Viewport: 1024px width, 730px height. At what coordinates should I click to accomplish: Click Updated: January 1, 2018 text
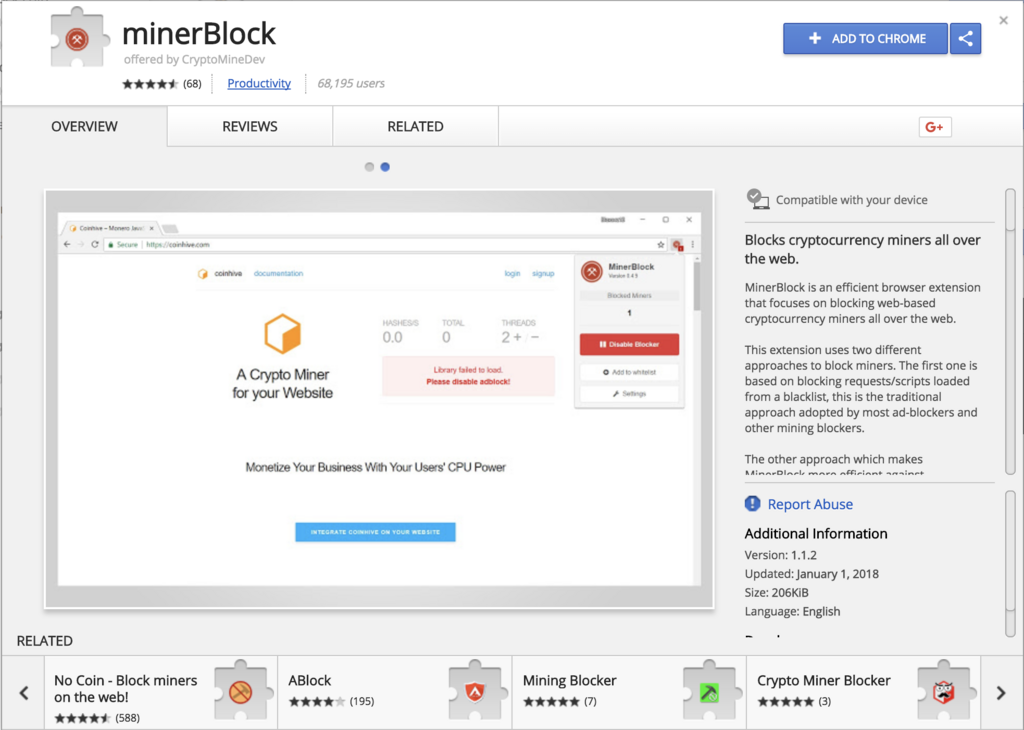point(812,574)
